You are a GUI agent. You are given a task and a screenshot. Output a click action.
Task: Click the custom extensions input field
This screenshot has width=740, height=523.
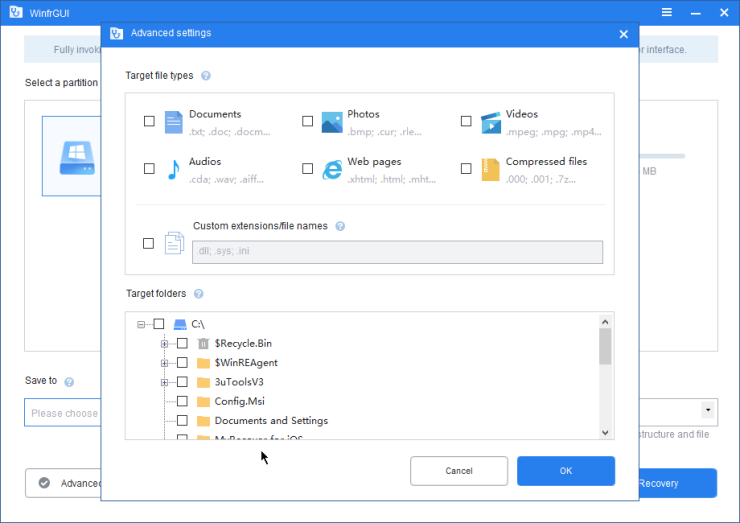397,252
